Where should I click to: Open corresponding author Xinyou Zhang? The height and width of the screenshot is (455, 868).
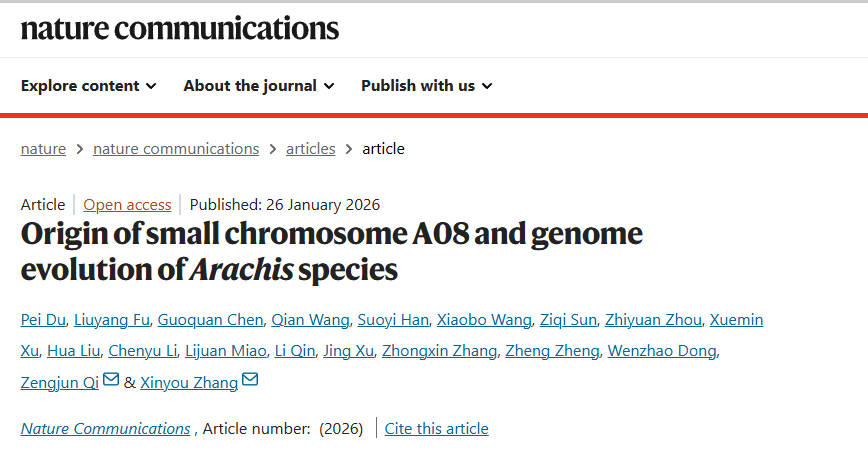click(x=189, y=382)
